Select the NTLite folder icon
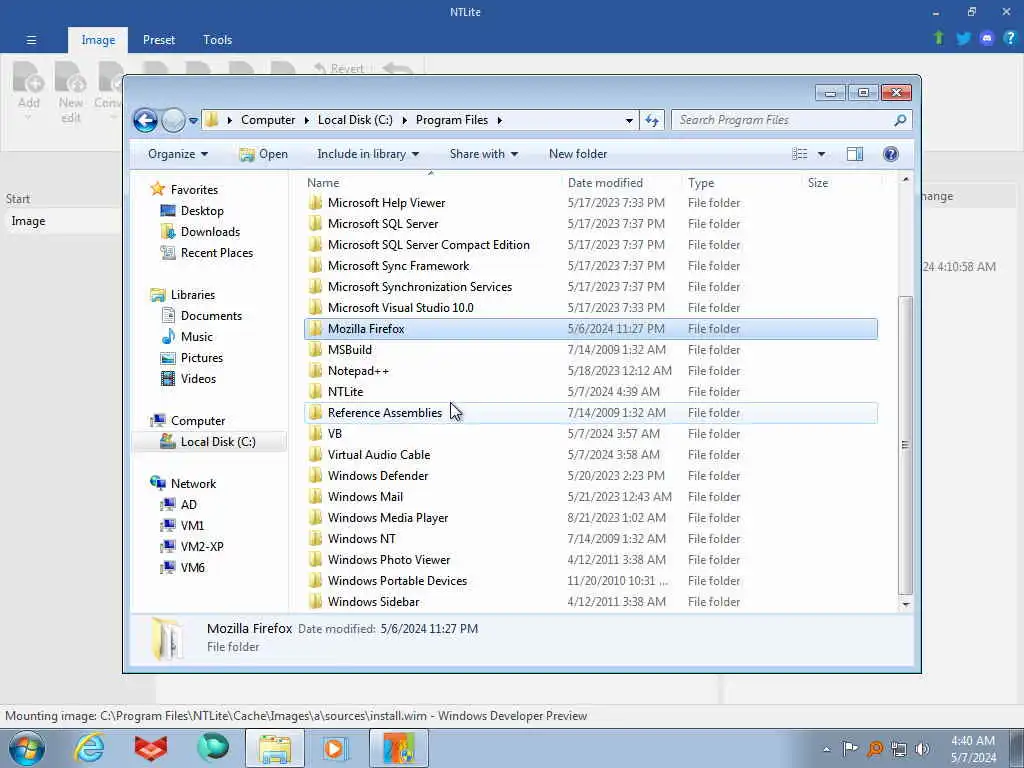Viewport: 1024px width, 768px height. (x=315, y=391)
